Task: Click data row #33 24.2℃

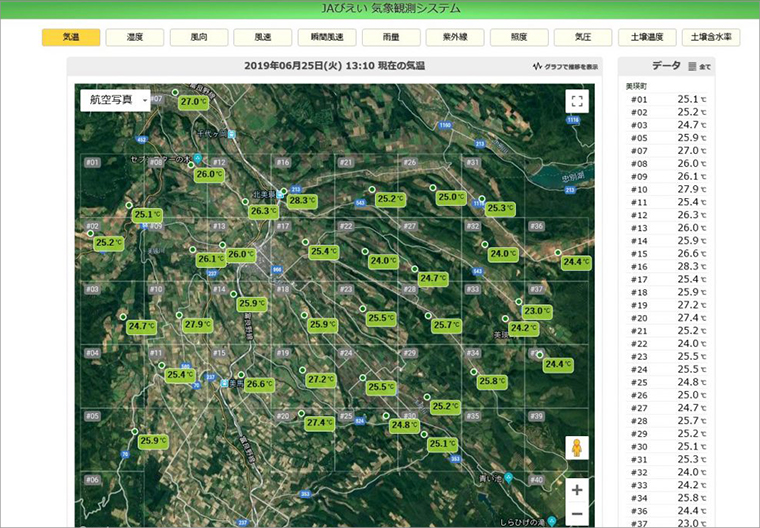Action: (667, 485)
